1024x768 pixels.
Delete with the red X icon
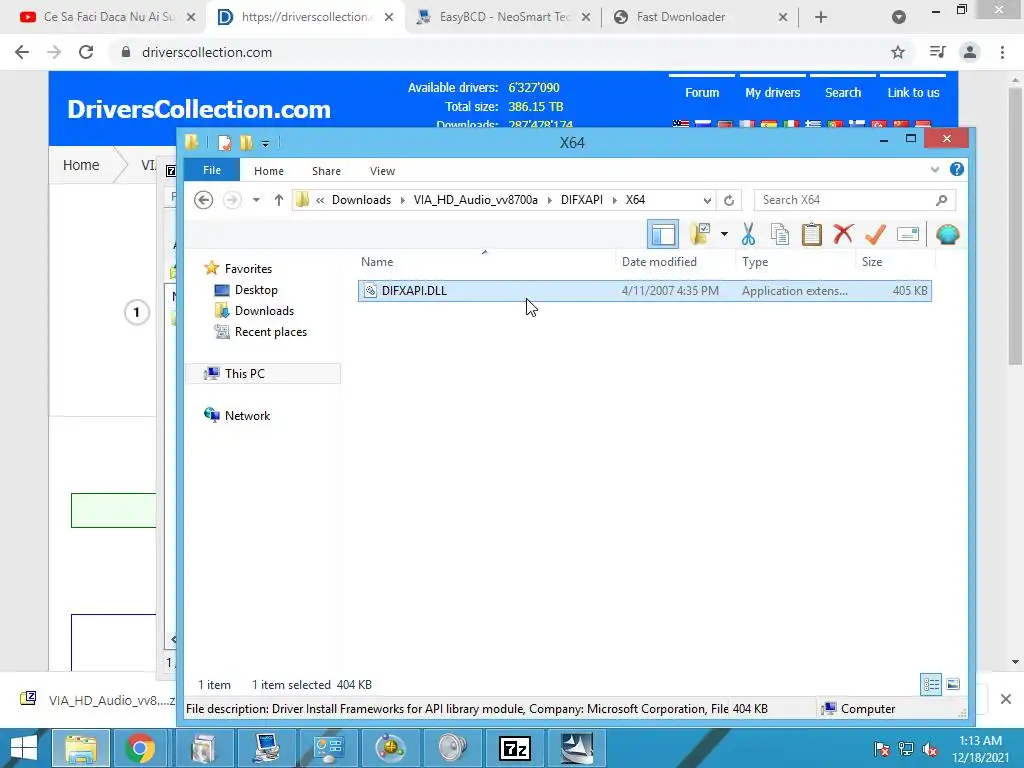click(x=843, y=234)
